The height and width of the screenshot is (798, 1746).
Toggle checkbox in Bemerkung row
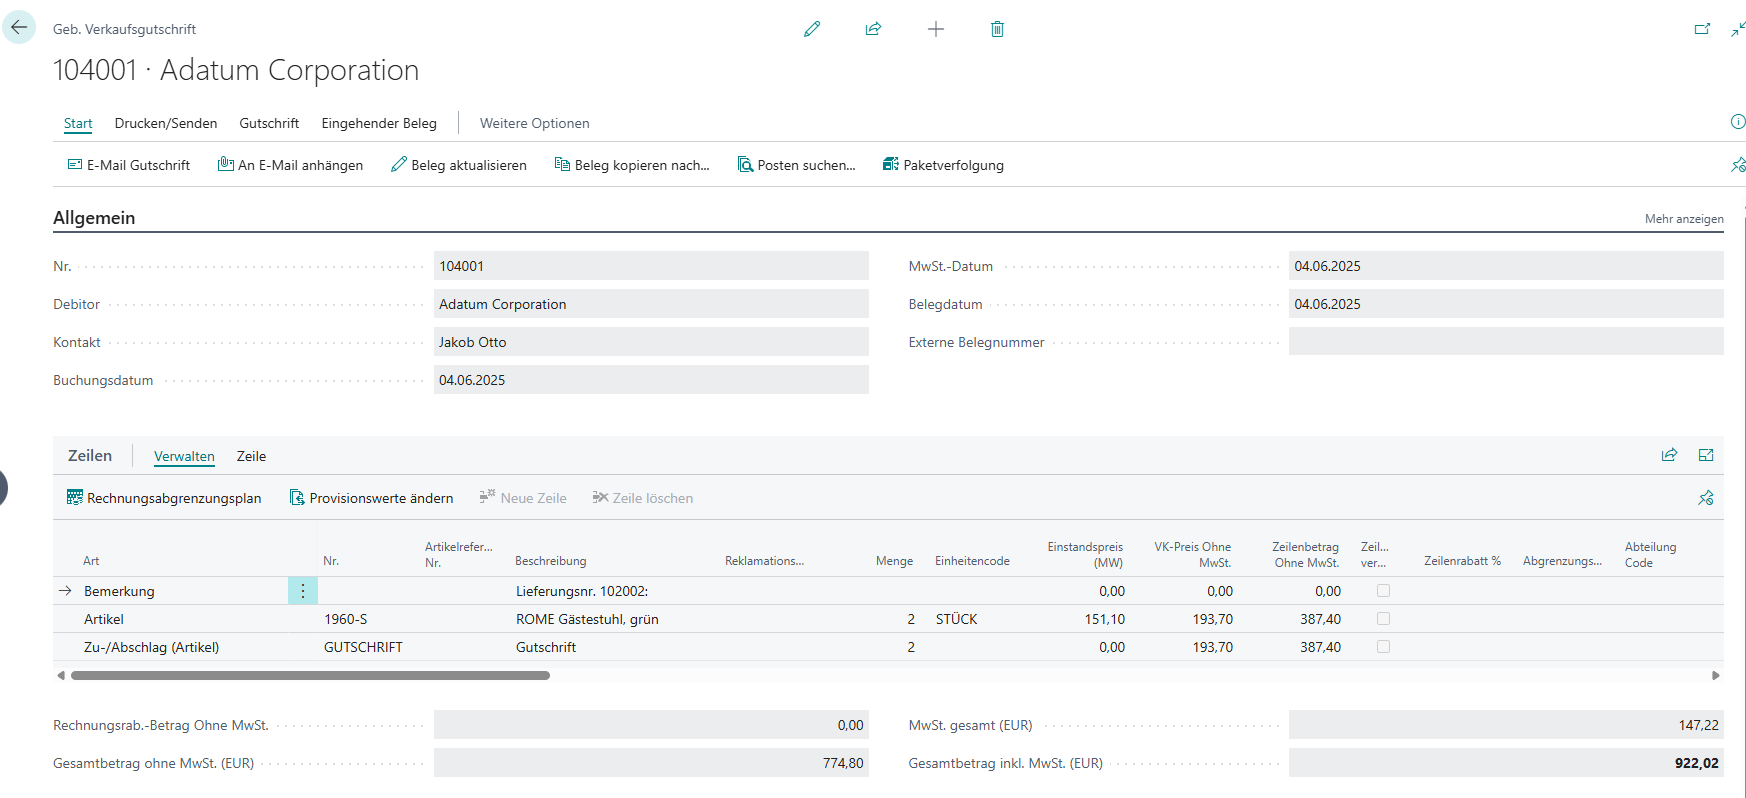pyautogui.click(x=1383, y=591)
